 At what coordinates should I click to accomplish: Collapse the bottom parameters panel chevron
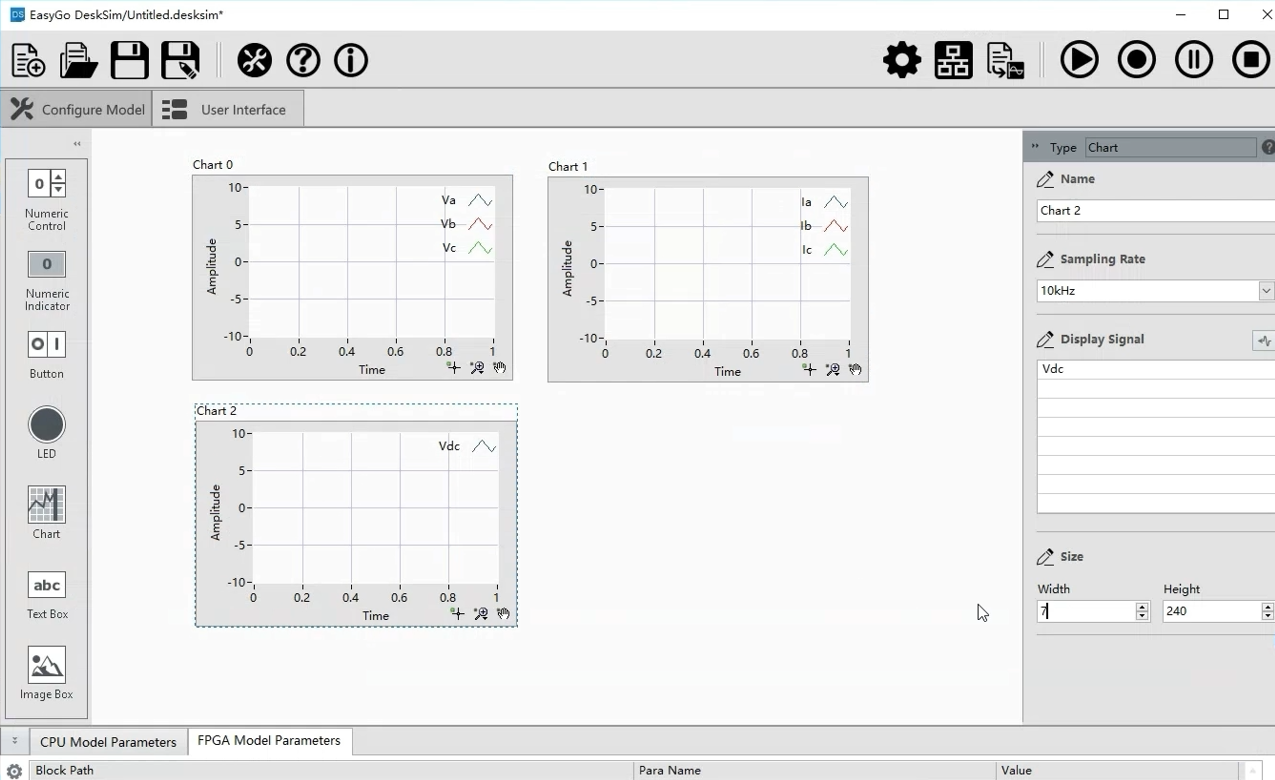coord(14,741)
